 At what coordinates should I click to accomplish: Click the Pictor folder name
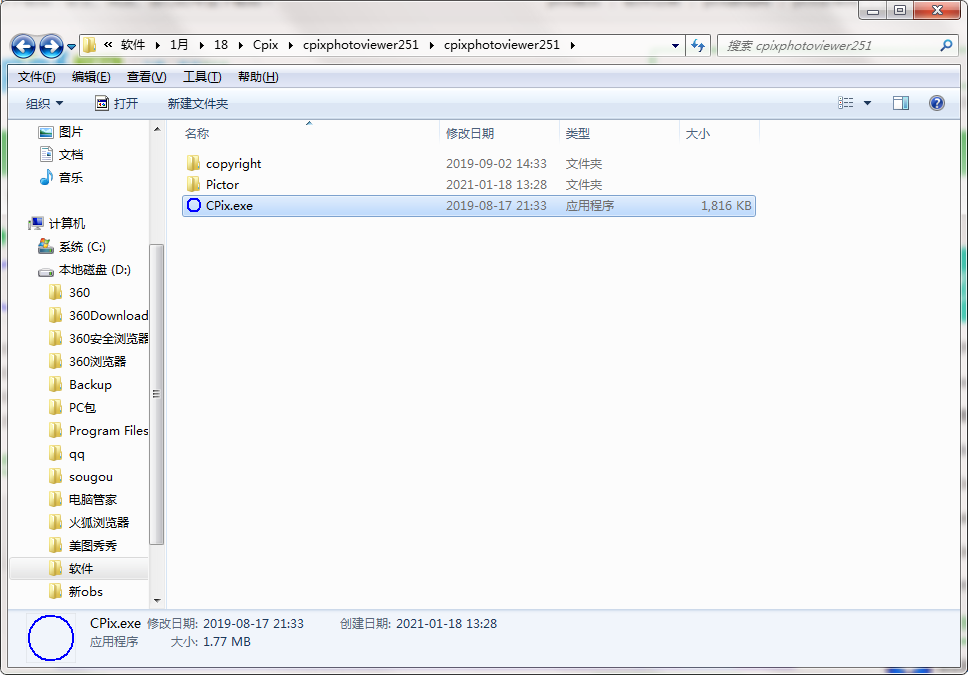coord(222,185)
